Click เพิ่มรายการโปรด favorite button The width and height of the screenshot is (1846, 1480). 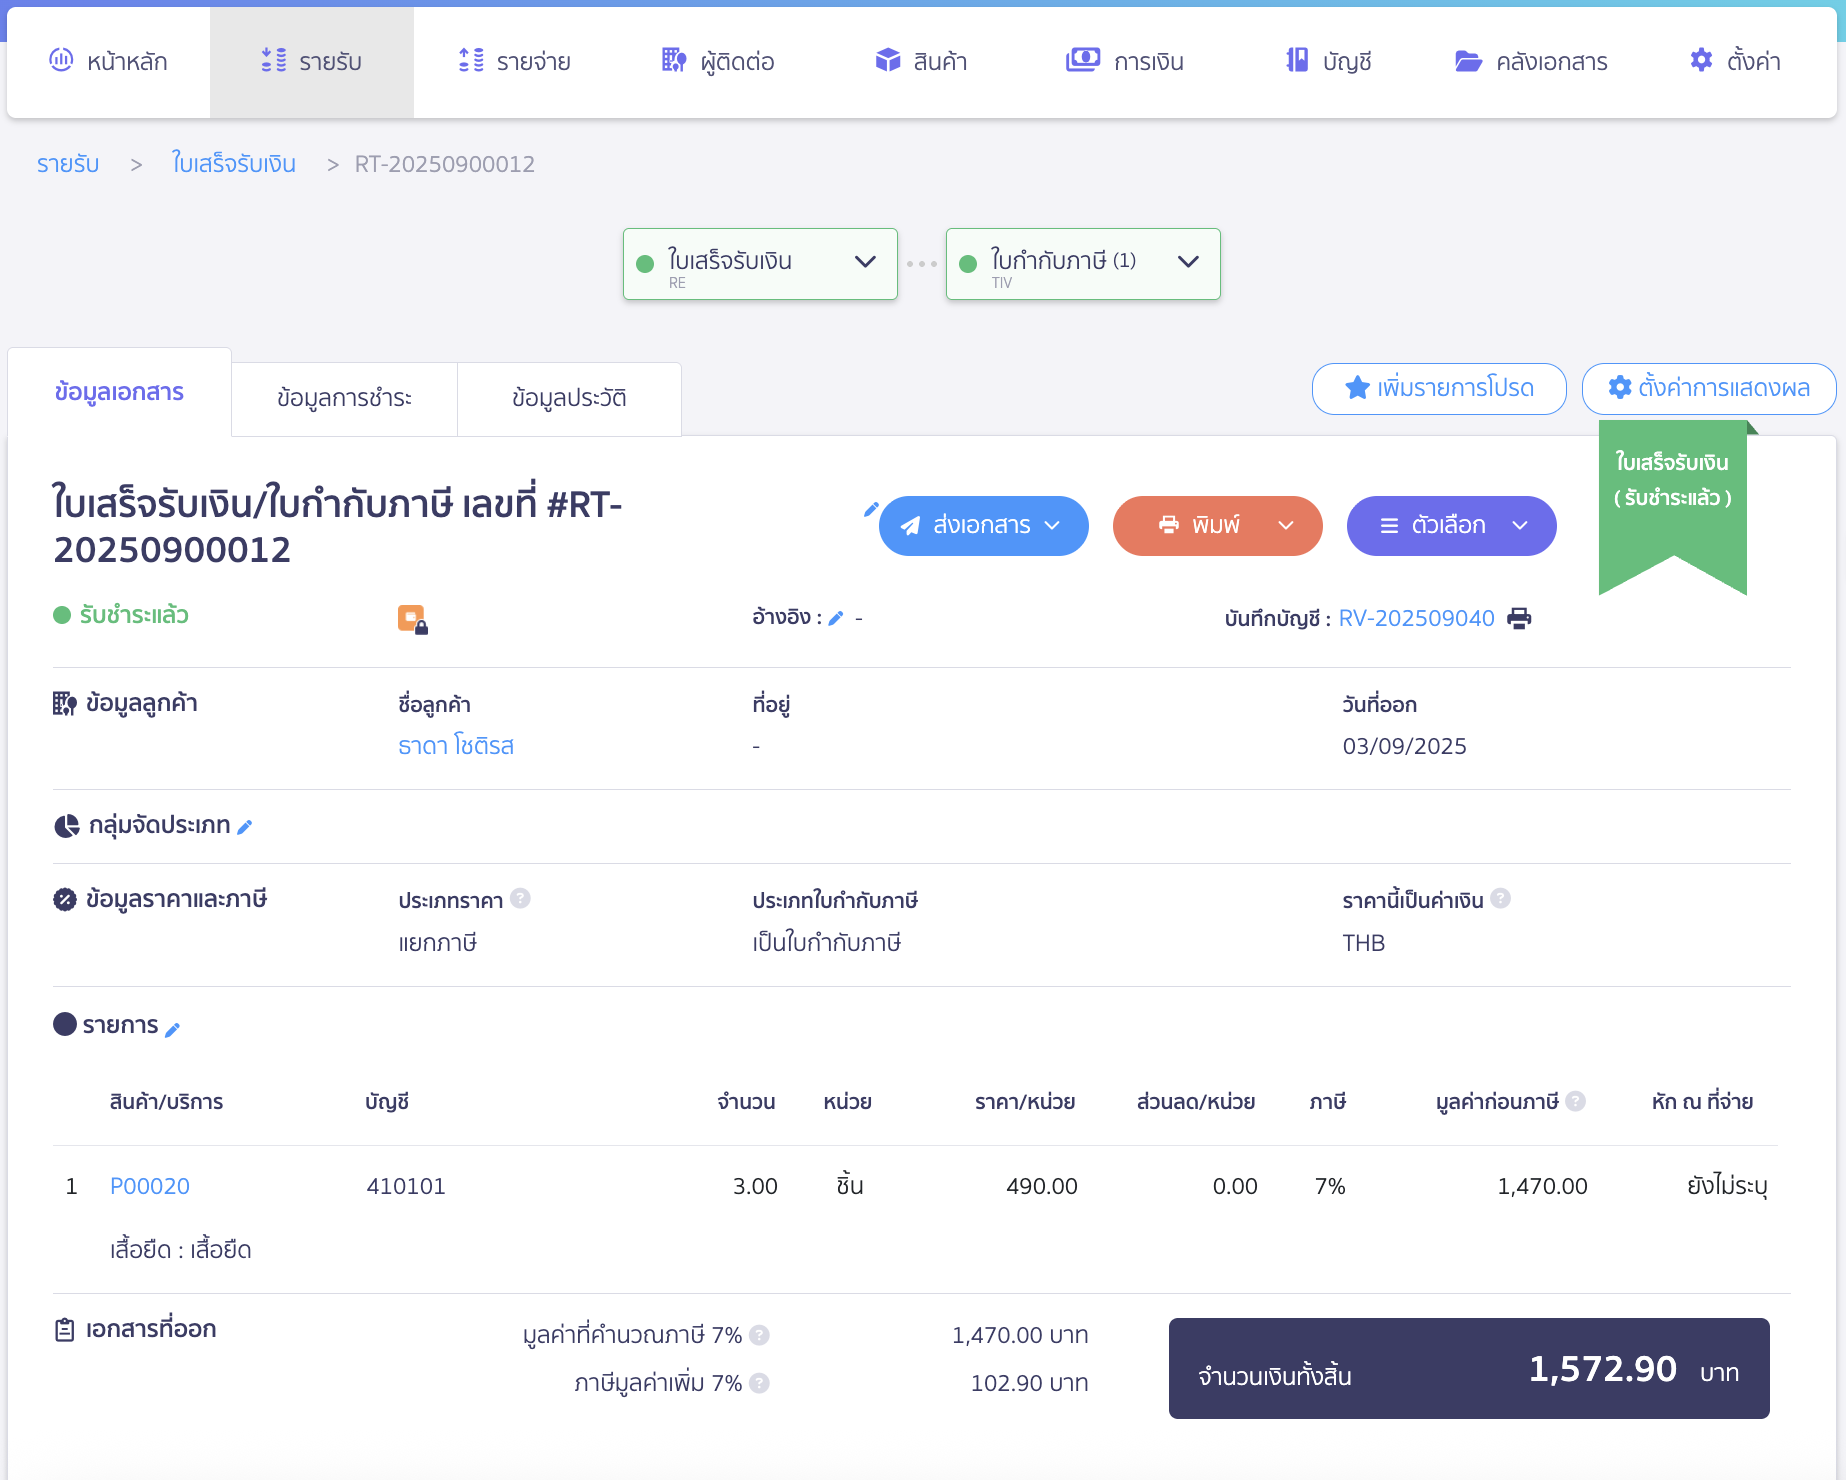click(1439, 388)
